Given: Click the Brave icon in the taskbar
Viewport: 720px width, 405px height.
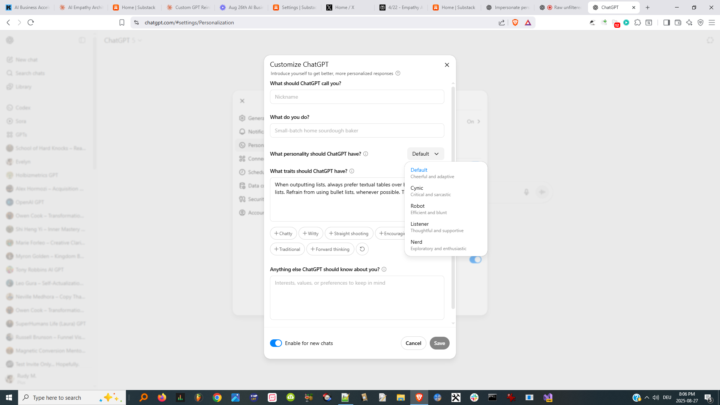Looking at the screenshot, I should pos(419,398).
